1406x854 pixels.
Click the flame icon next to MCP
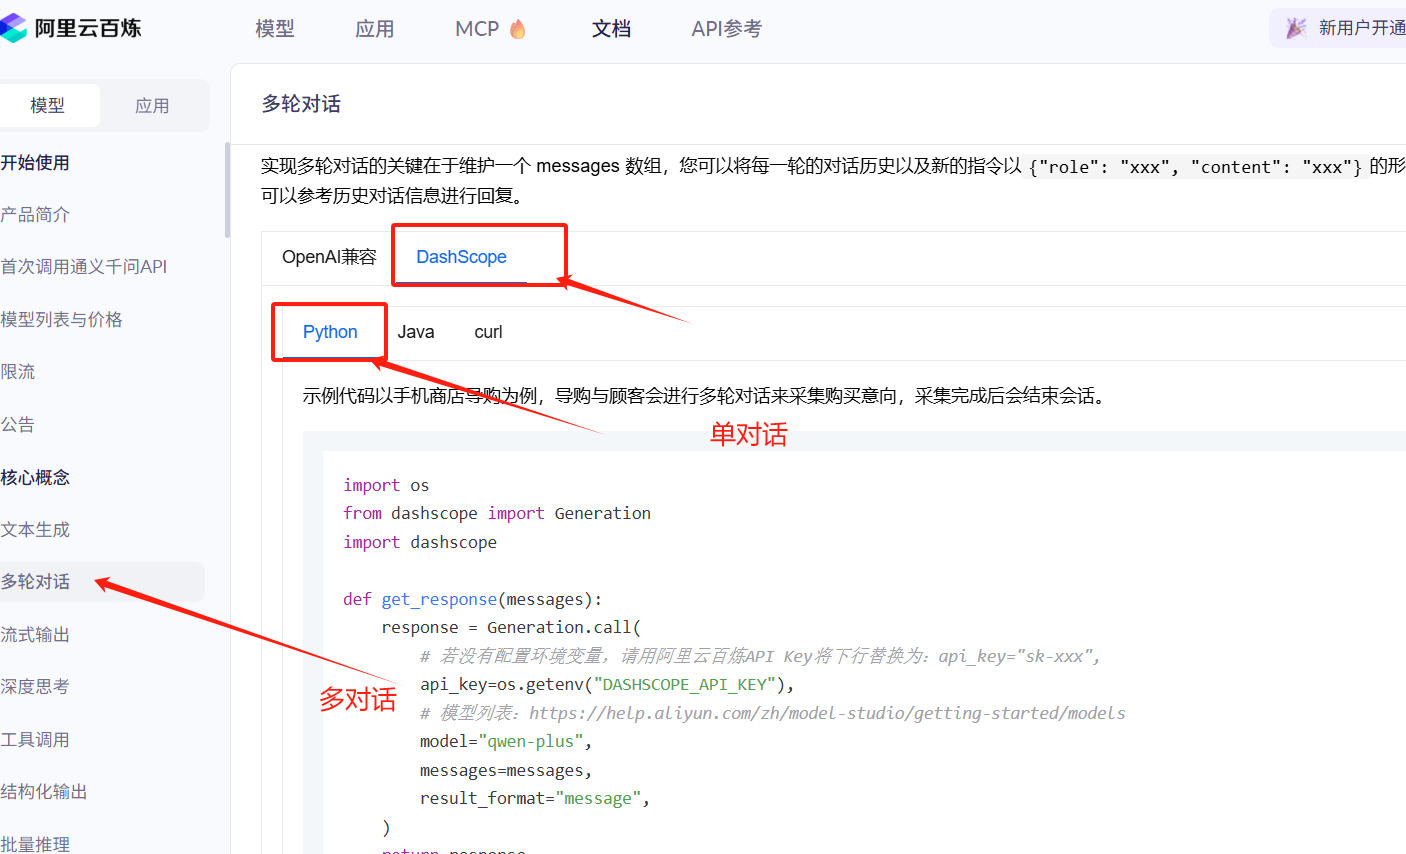(x=517, y=29)
